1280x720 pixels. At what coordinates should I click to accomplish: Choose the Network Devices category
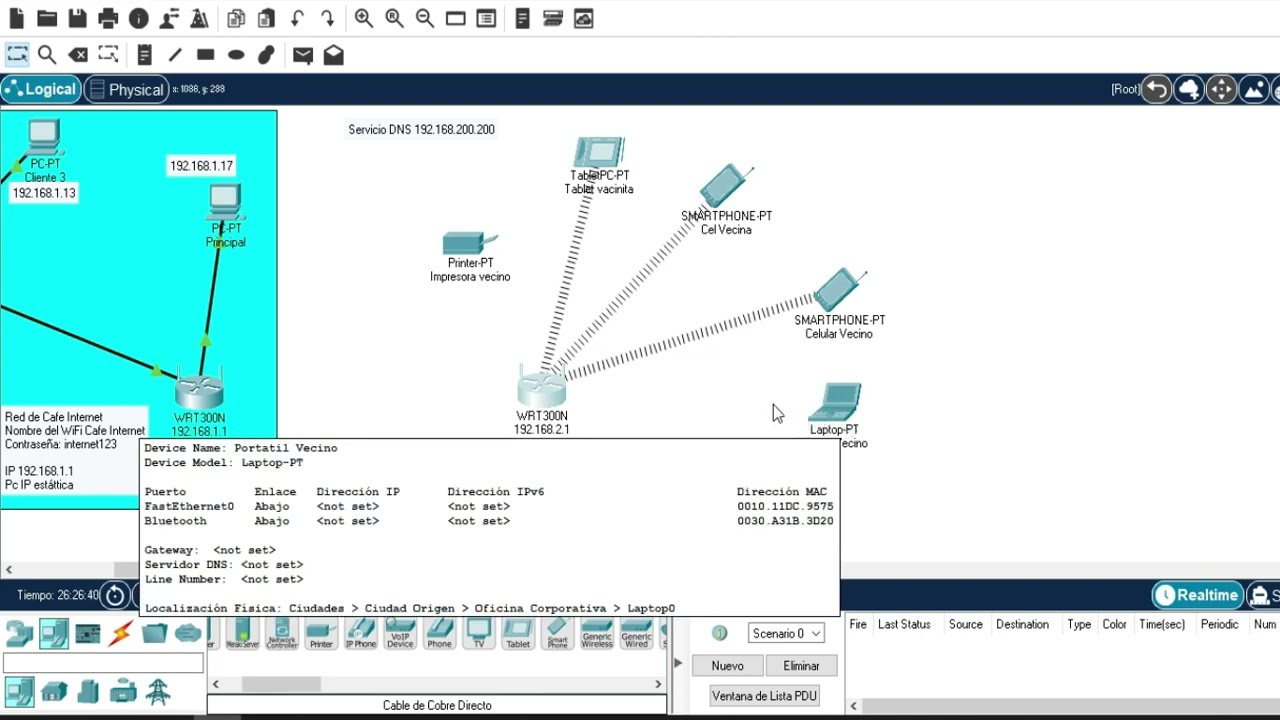click(x=19, y=634)
